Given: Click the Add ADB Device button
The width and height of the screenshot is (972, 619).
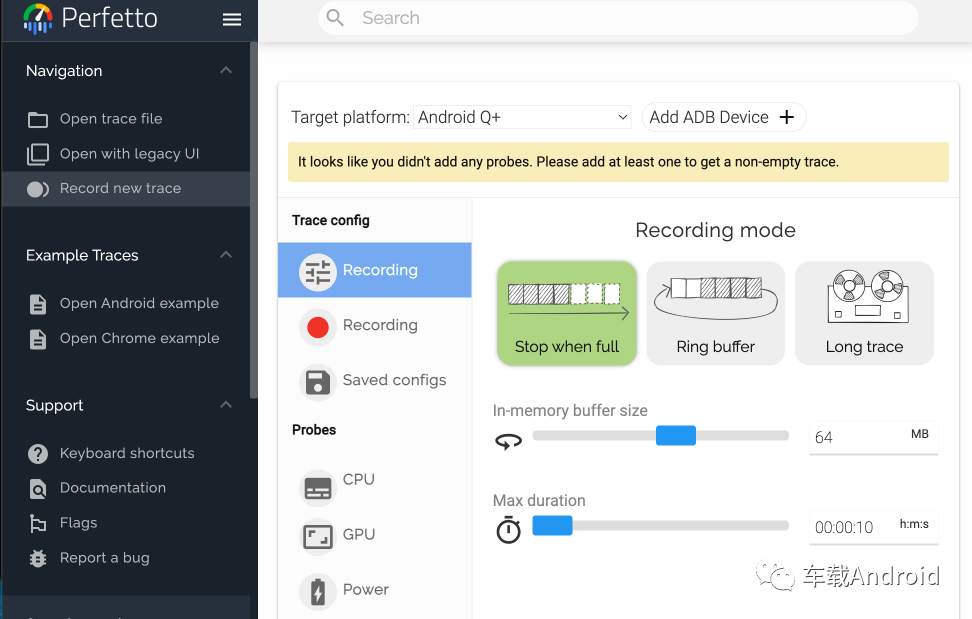Looking at the screenshot, I should click(723, 117).
